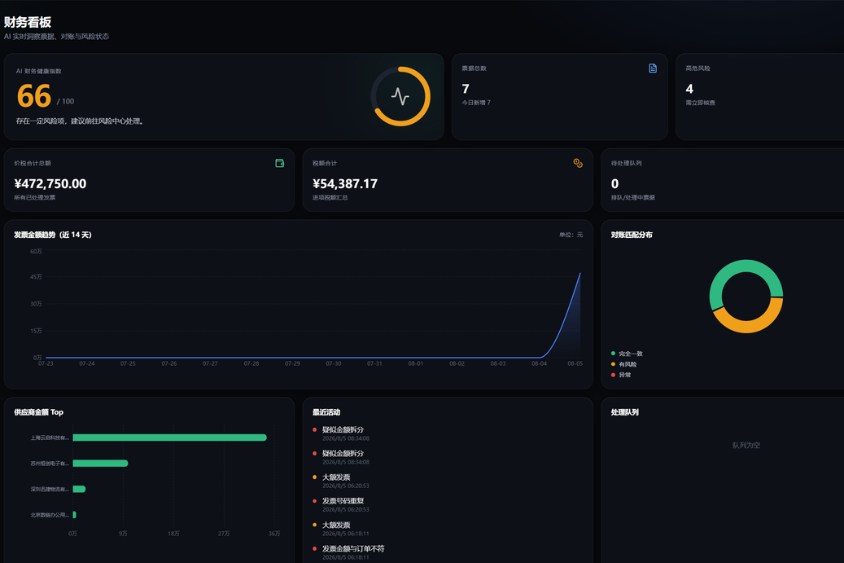This screenshot has height=563, width=844.
Task: Click the orange dot beside 大额发票 at 06:20:53
Action: (314, 477)
